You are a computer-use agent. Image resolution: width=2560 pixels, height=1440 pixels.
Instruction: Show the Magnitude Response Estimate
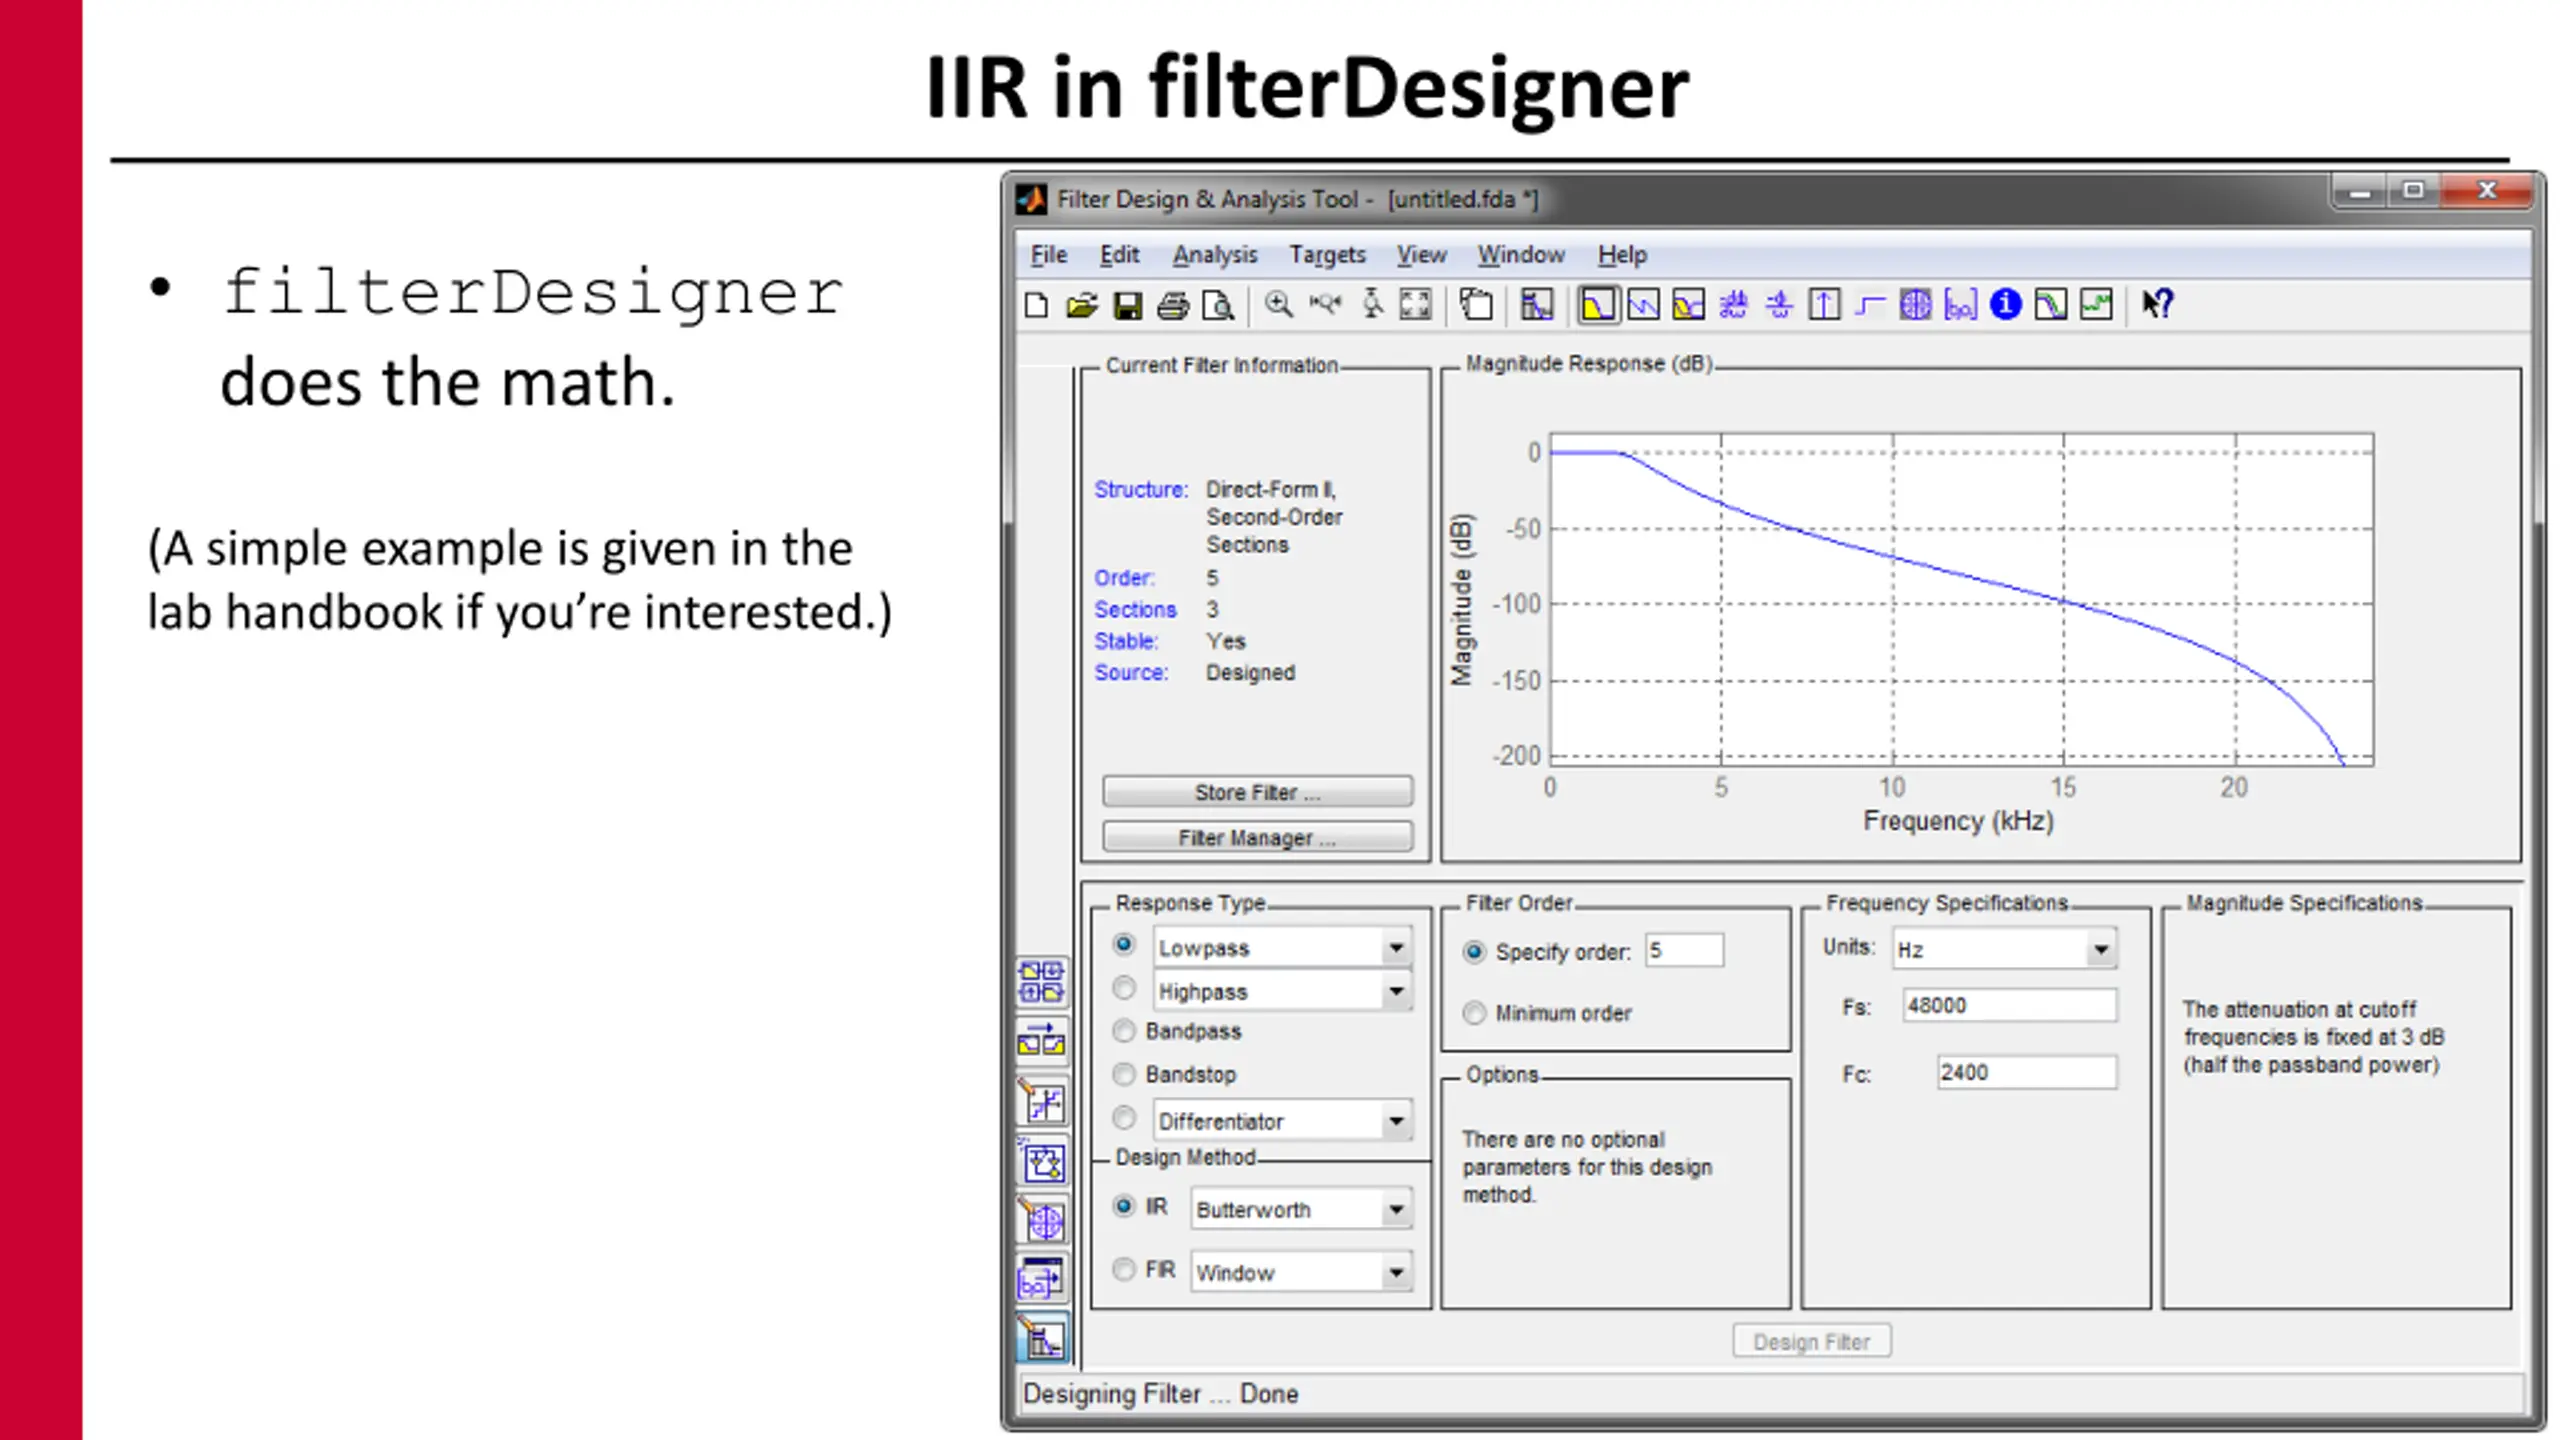[x=2051, y=304]
